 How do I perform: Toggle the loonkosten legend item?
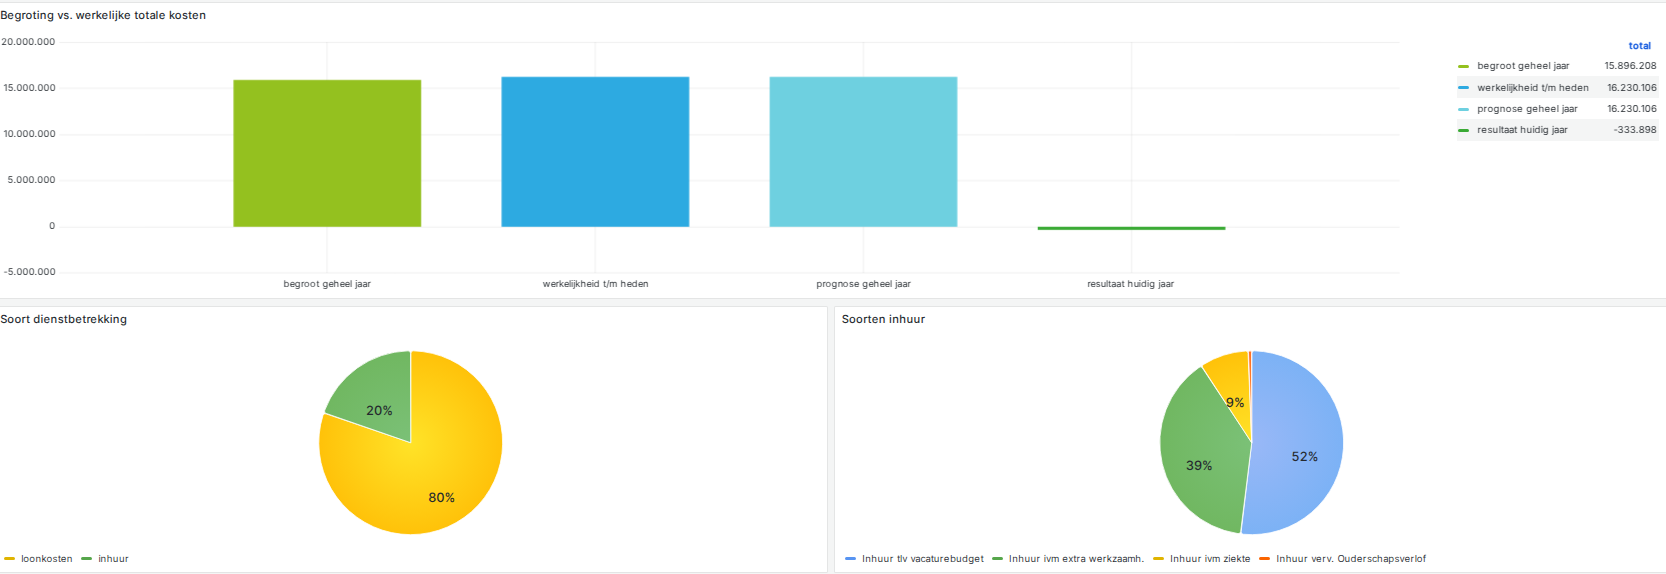tap(47, 559)
